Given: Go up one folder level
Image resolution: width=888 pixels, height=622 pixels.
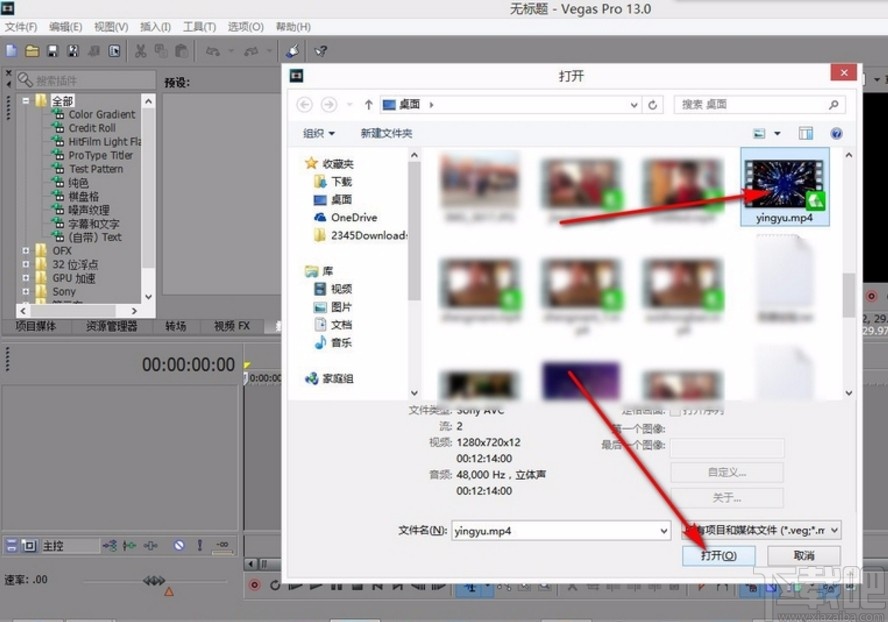Looking at the screenshot, I should 369,104.
